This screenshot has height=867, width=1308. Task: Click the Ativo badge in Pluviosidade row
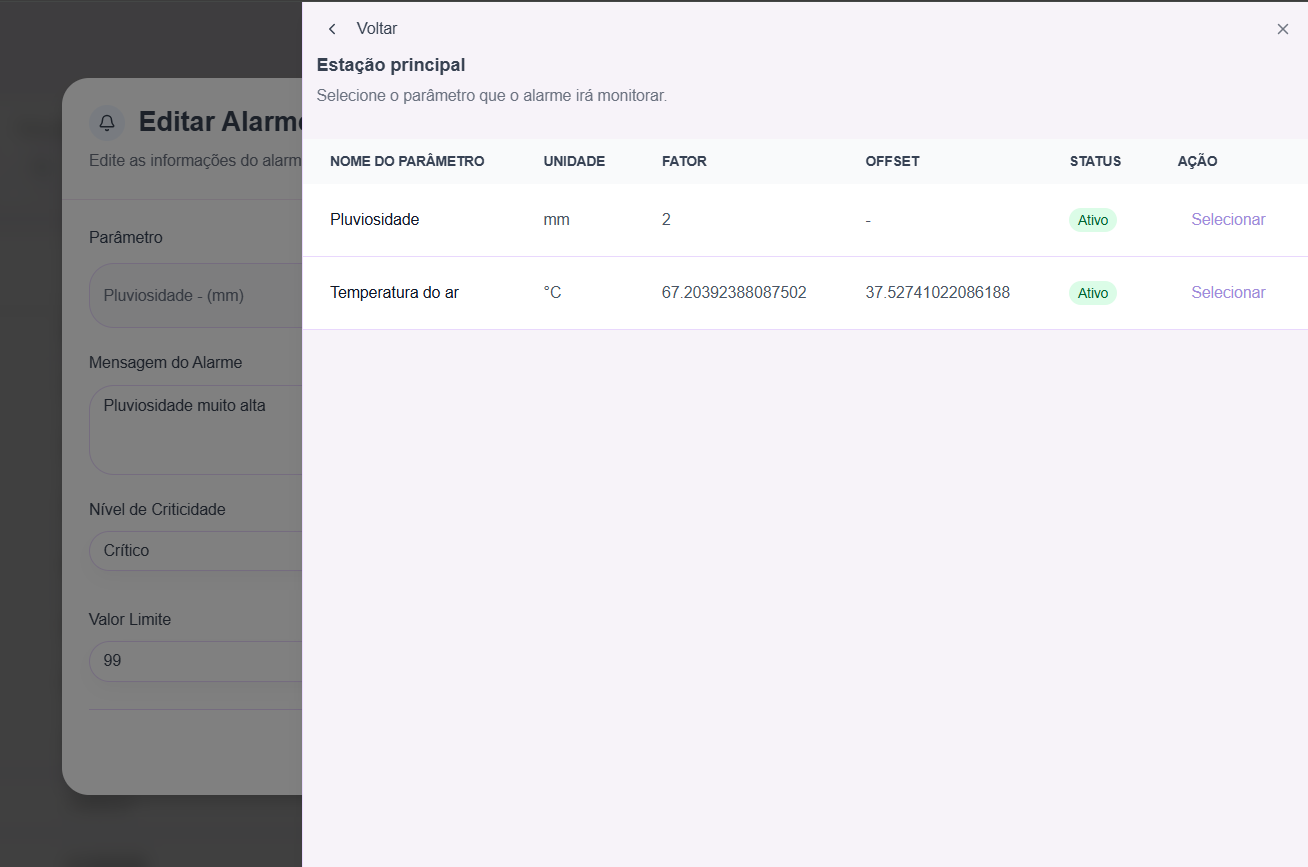(1092, 220)
